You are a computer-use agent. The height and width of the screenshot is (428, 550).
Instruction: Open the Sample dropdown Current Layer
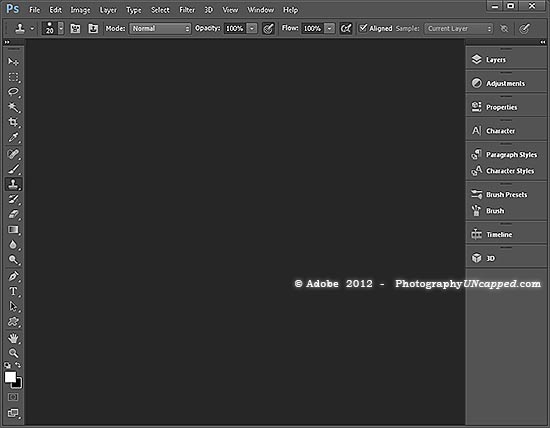(459, 28)
